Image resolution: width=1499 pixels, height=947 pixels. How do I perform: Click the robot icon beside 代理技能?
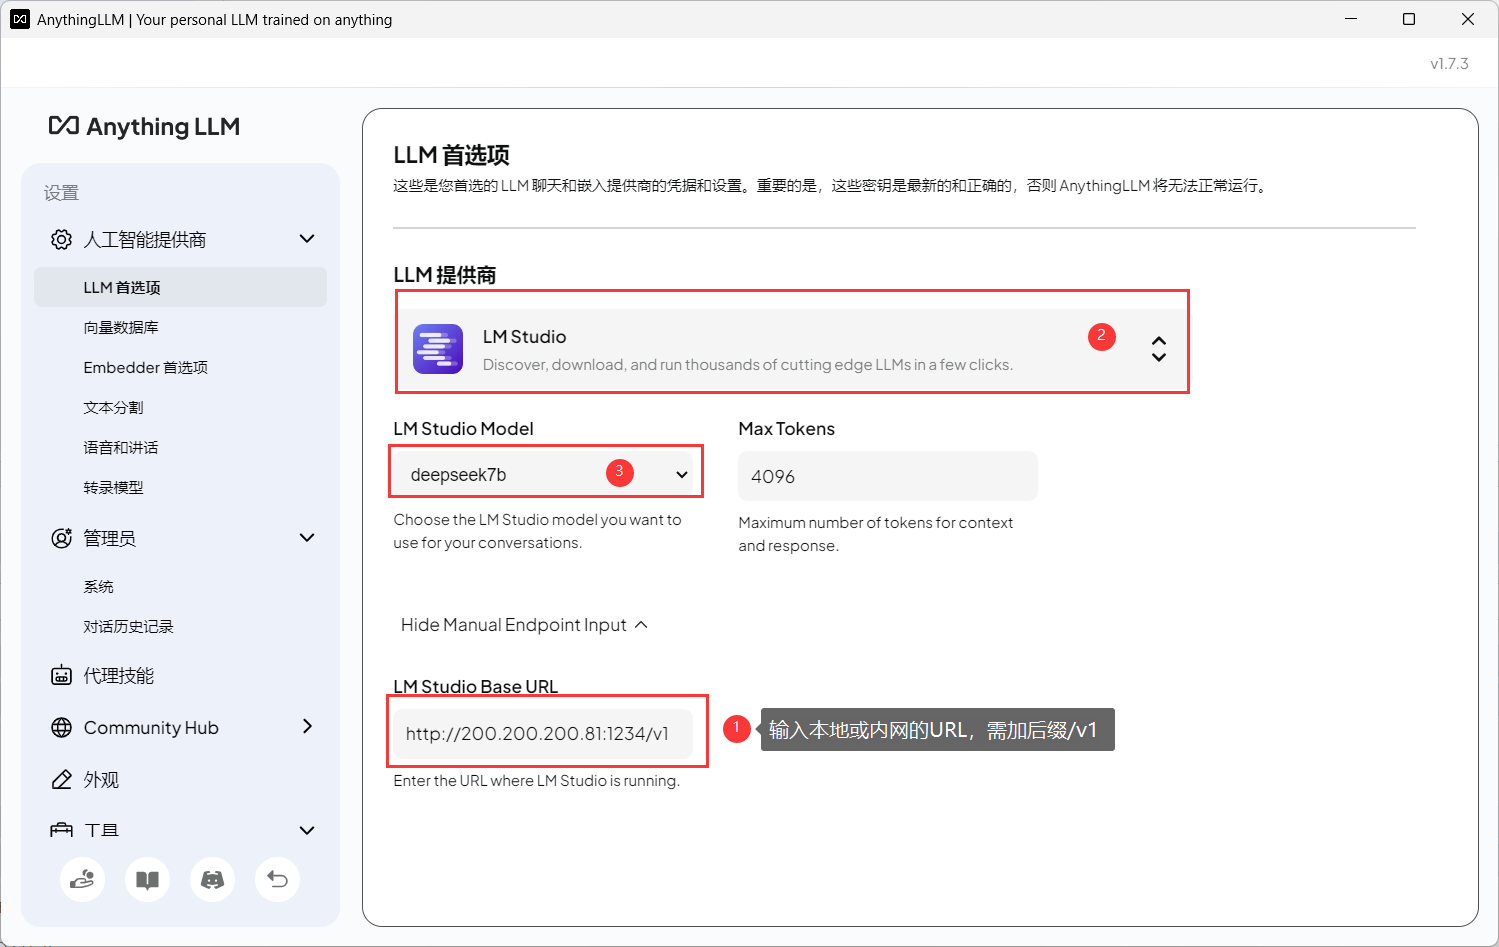point(61,675)
